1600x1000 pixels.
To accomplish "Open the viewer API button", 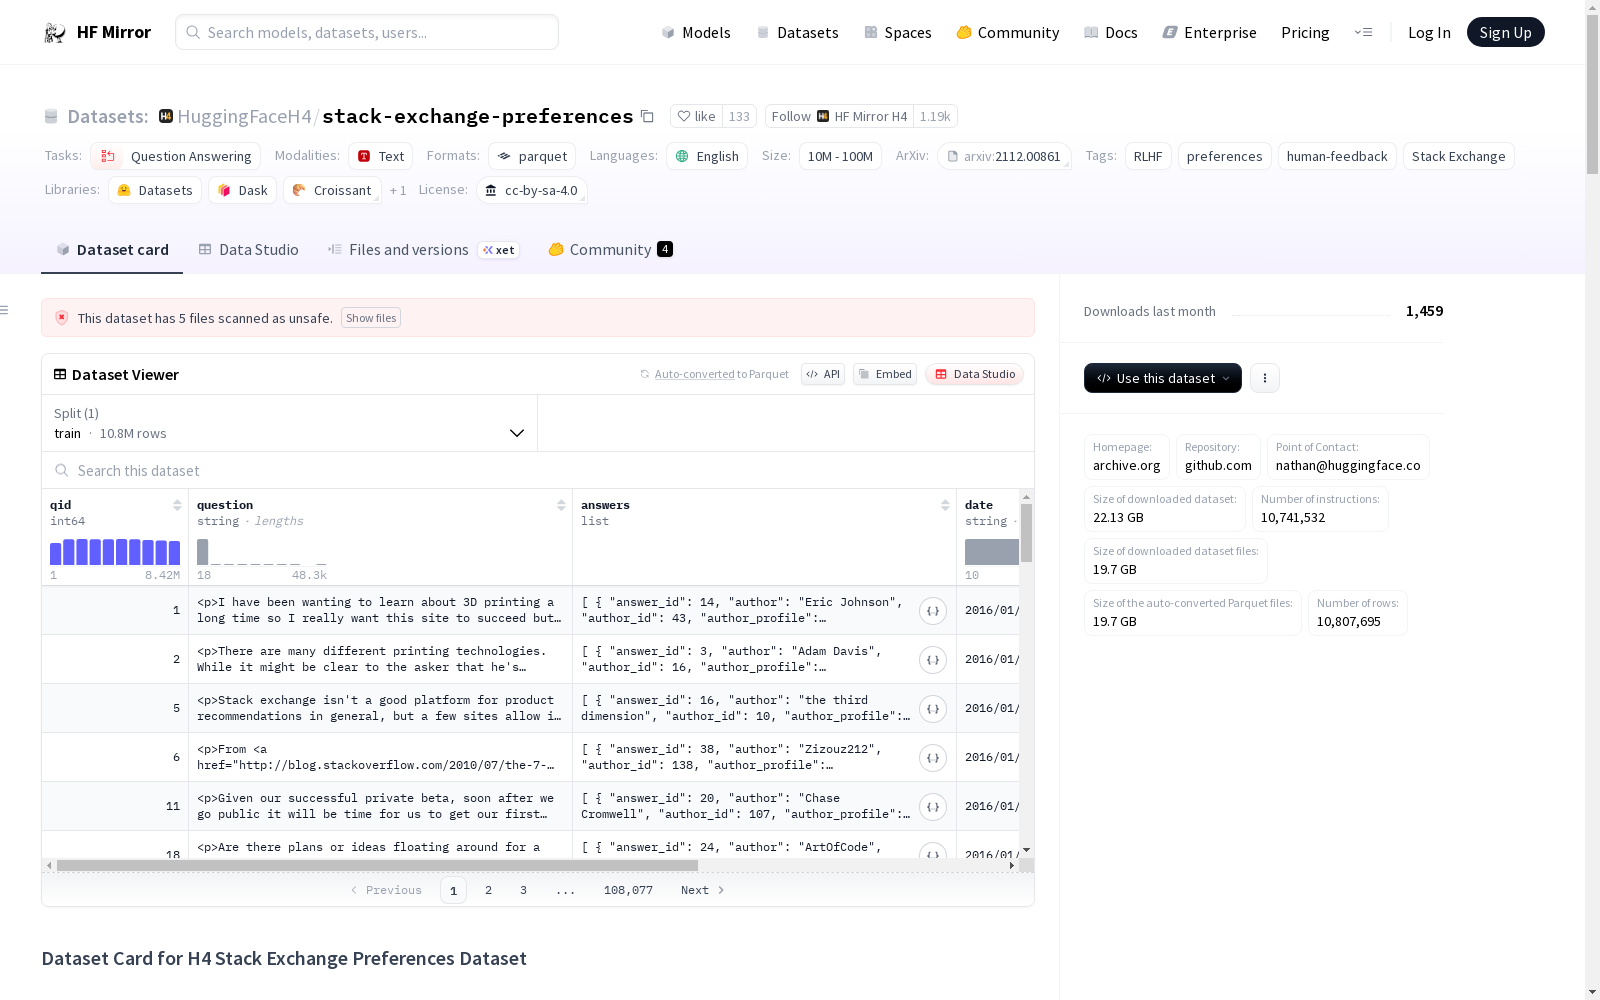I will (823, 374).
